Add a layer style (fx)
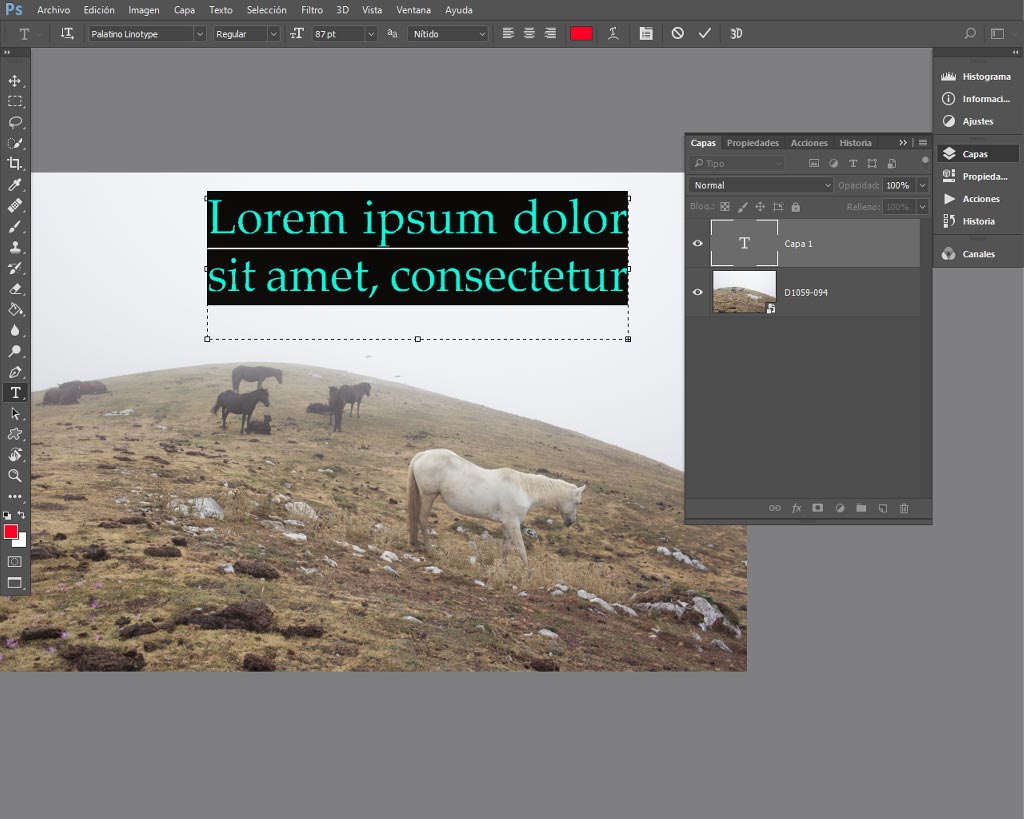The height and width of the screenshot is (819, 1024). (796, 508)
